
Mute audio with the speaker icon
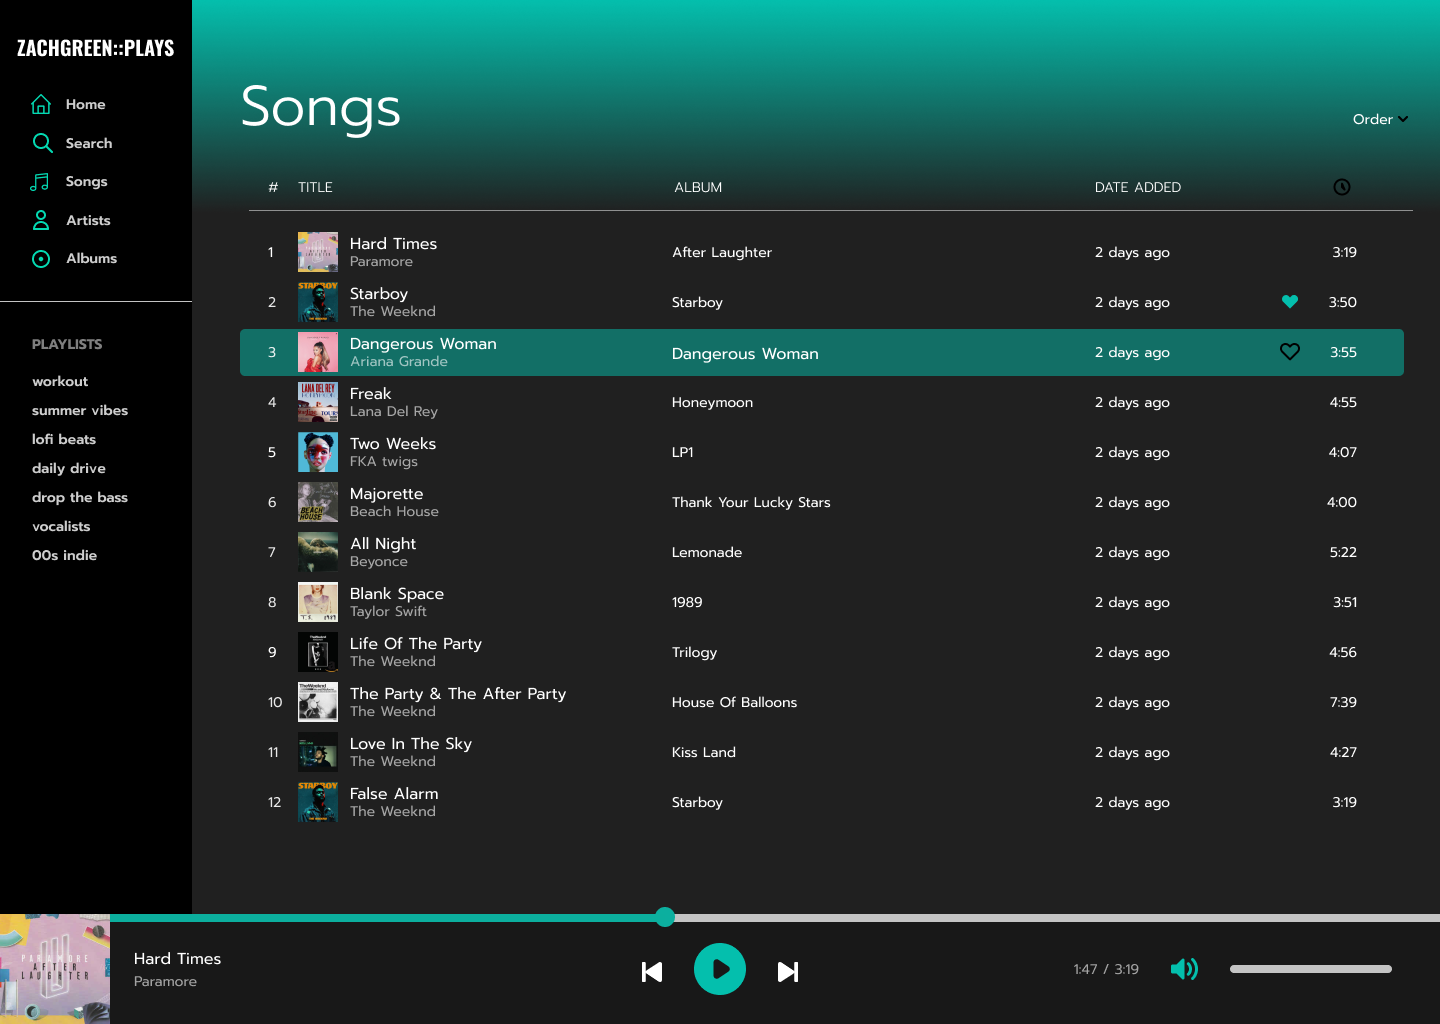1184,969
